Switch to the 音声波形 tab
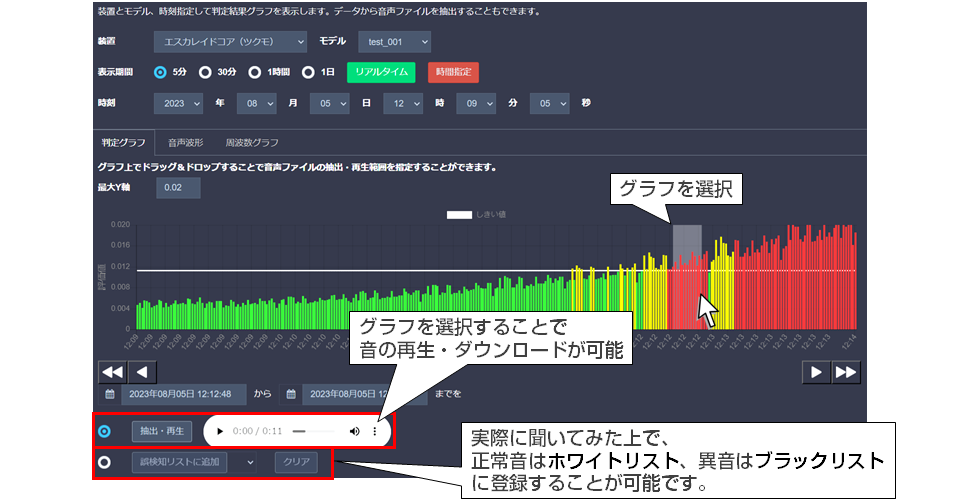The width and height of the screenshot is (960, 500). coord(186,143)
